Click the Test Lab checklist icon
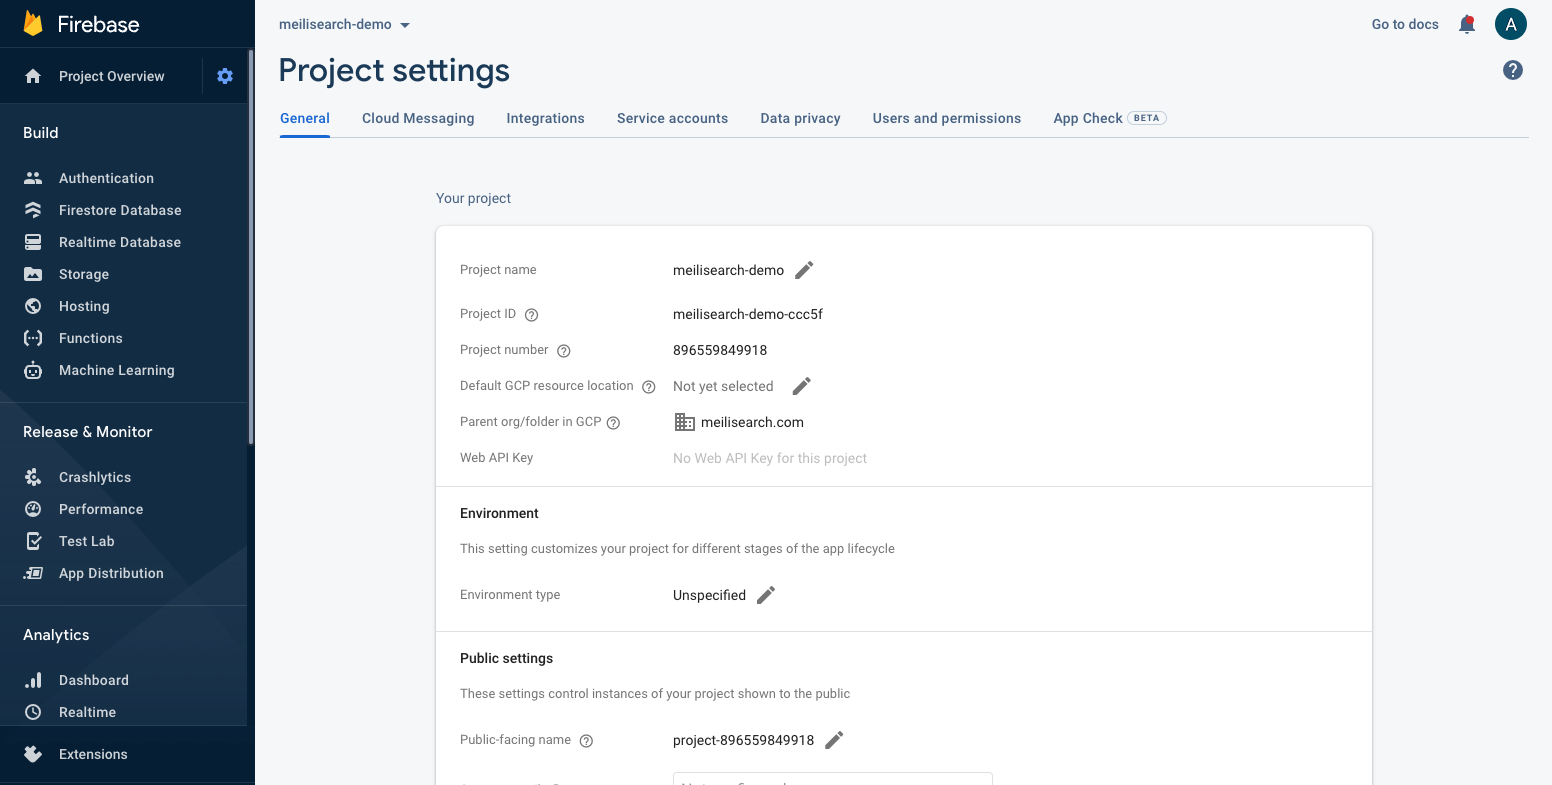The width and height of the screenshot is (1552, 785). 33,541
